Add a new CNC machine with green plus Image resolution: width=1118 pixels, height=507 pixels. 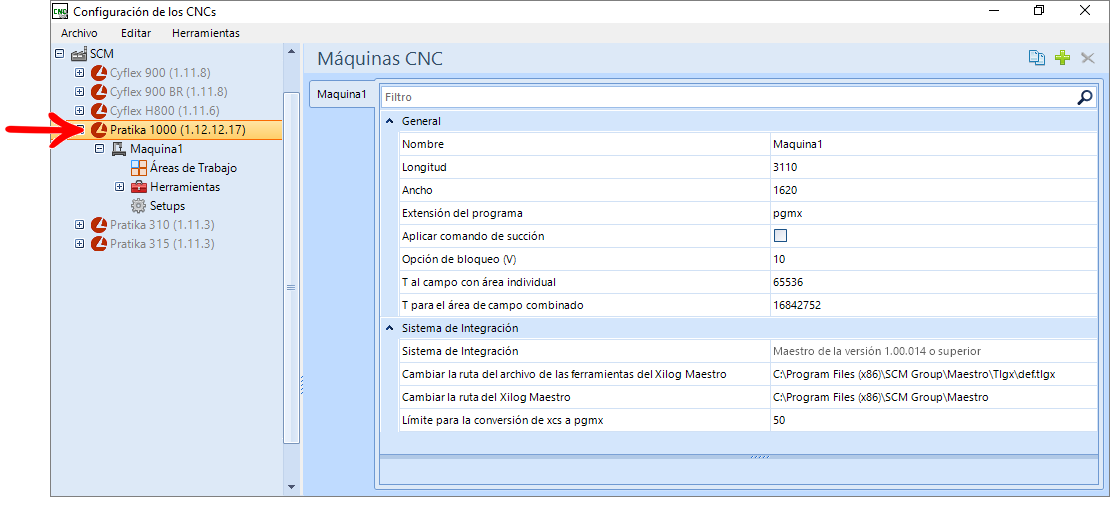click(1062, 58)
